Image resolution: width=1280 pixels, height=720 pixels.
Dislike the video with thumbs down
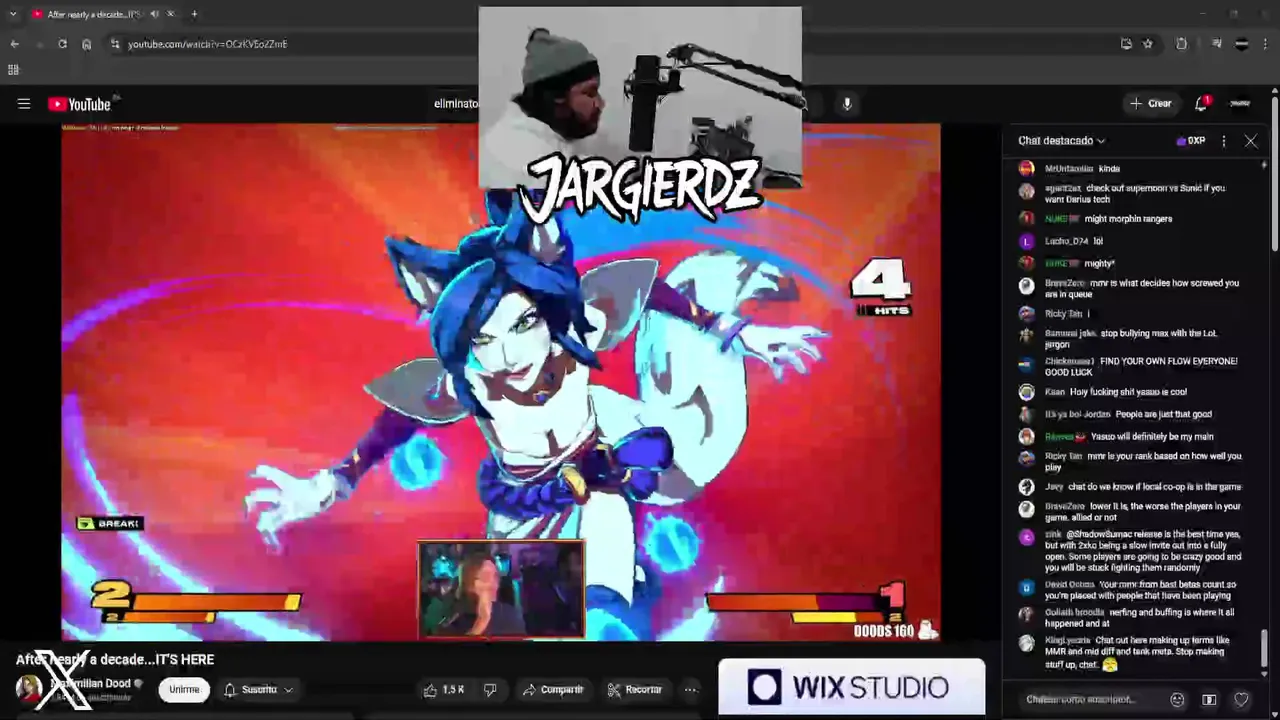click(x=490, y=689)
